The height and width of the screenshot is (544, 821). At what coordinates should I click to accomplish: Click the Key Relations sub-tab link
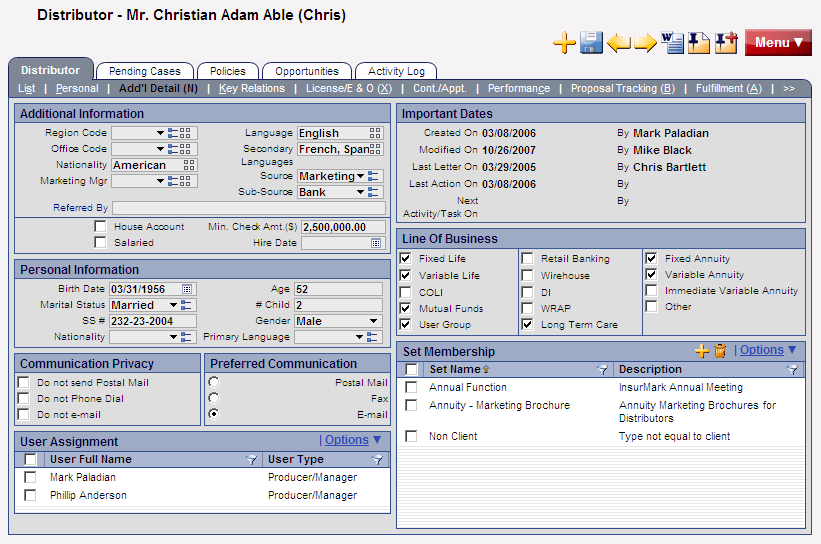[251, 89]
